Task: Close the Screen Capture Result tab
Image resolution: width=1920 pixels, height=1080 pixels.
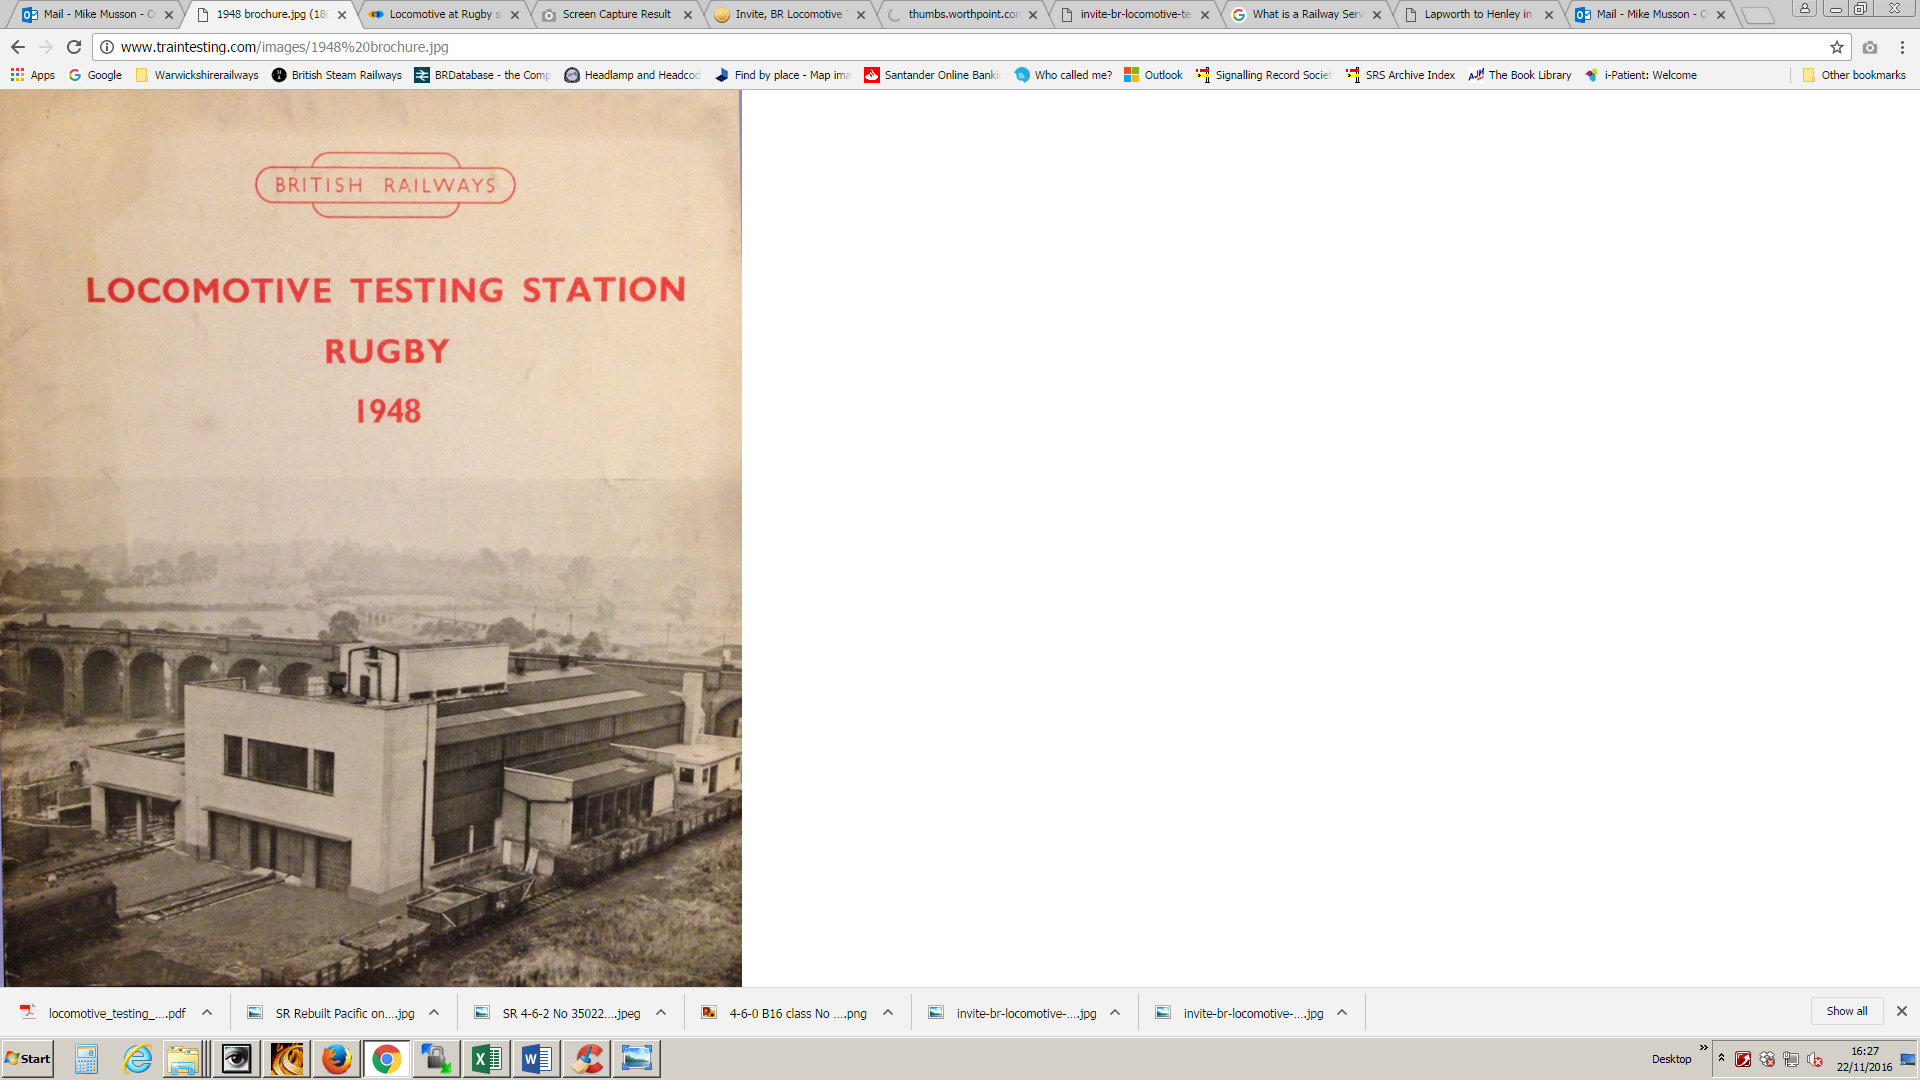Action: (688, 15)
